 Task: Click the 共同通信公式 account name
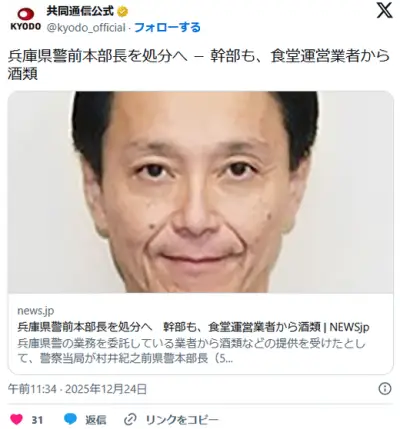coord(80,12)
